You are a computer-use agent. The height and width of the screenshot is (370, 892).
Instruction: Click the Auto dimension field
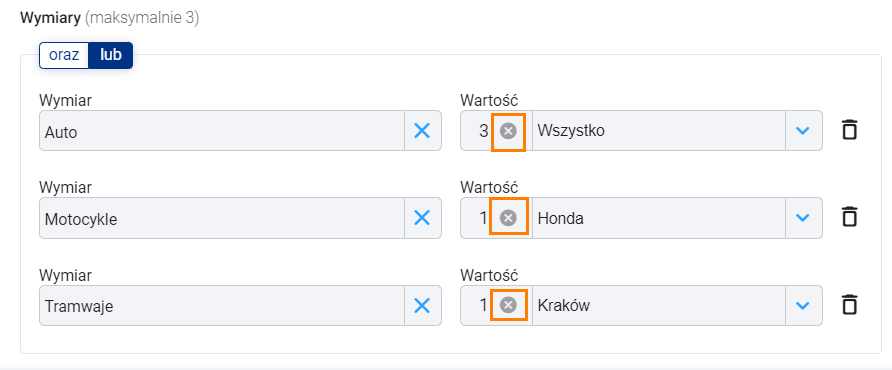(222, 131)
